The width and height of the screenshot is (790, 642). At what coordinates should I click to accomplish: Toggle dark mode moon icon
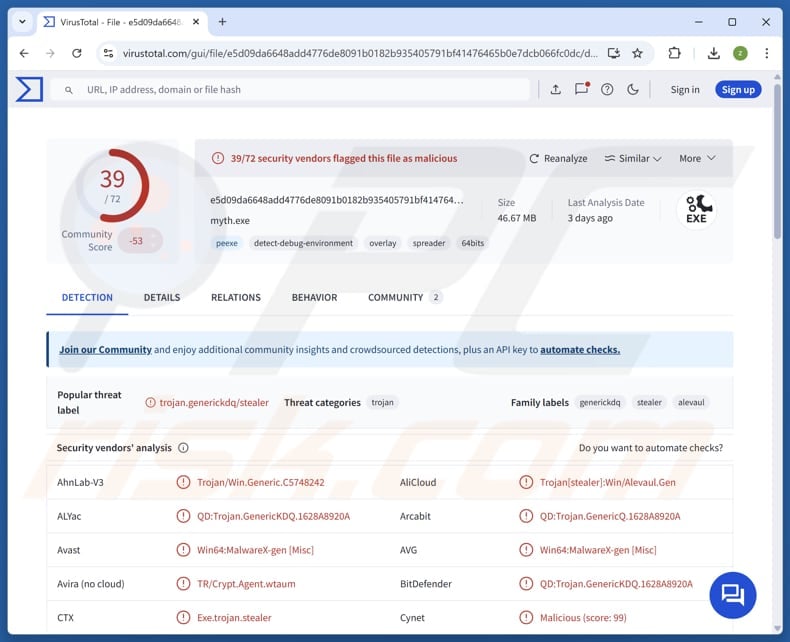[633, 90]
